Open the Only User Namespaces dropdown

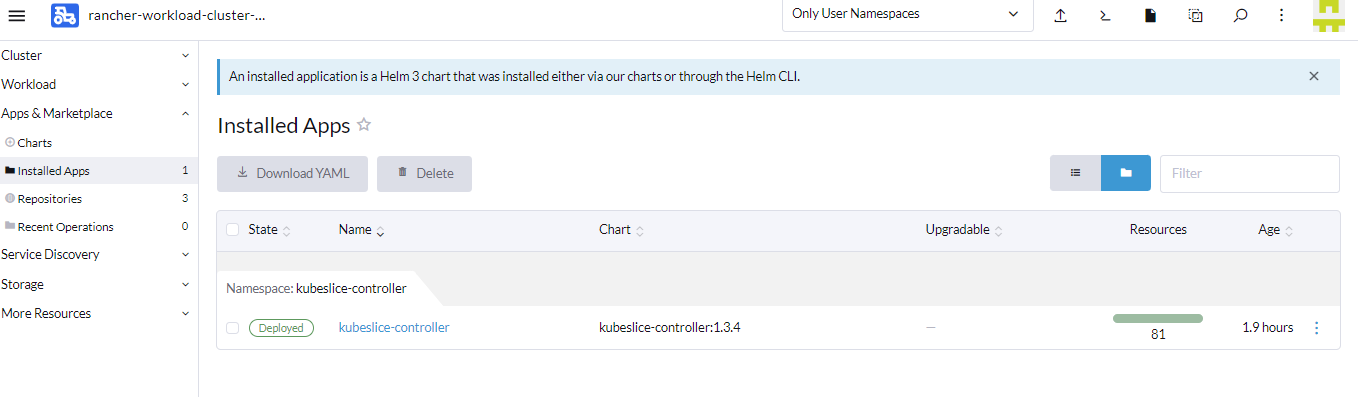(907, 15)
